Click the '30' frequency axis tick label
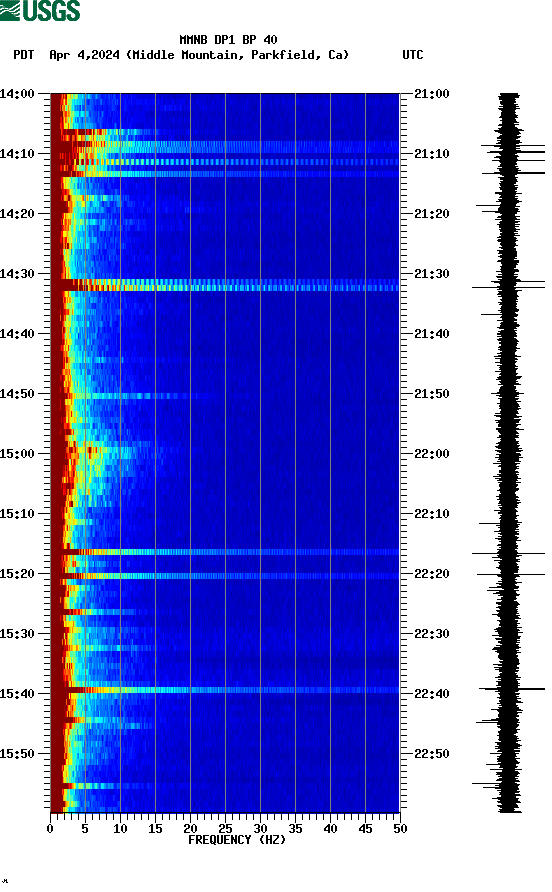The height and width of the screenshot is (892, 552). coord(261,829)
